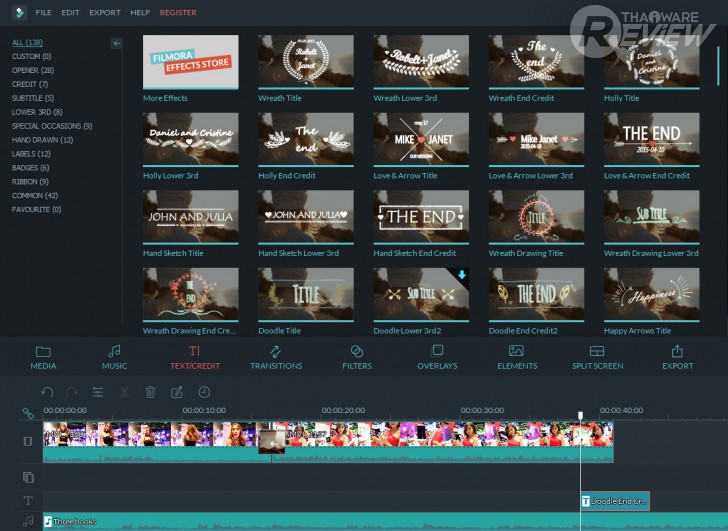Switch to the SPLIT SCREEN tab
The height and width of the screenshot is (531, 728).
pyautogui.click(x=598, y=357)
